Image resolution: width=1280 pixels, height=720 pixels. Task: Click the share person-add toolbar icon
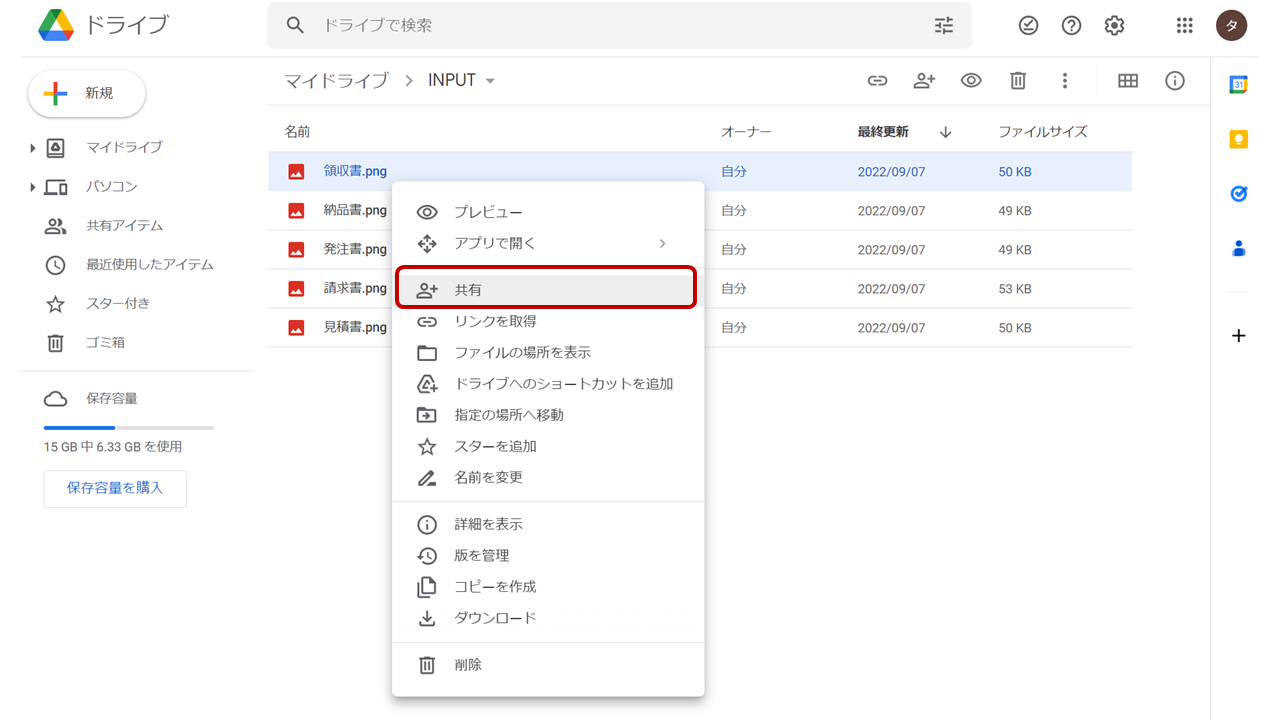click(x=924, y=81)
